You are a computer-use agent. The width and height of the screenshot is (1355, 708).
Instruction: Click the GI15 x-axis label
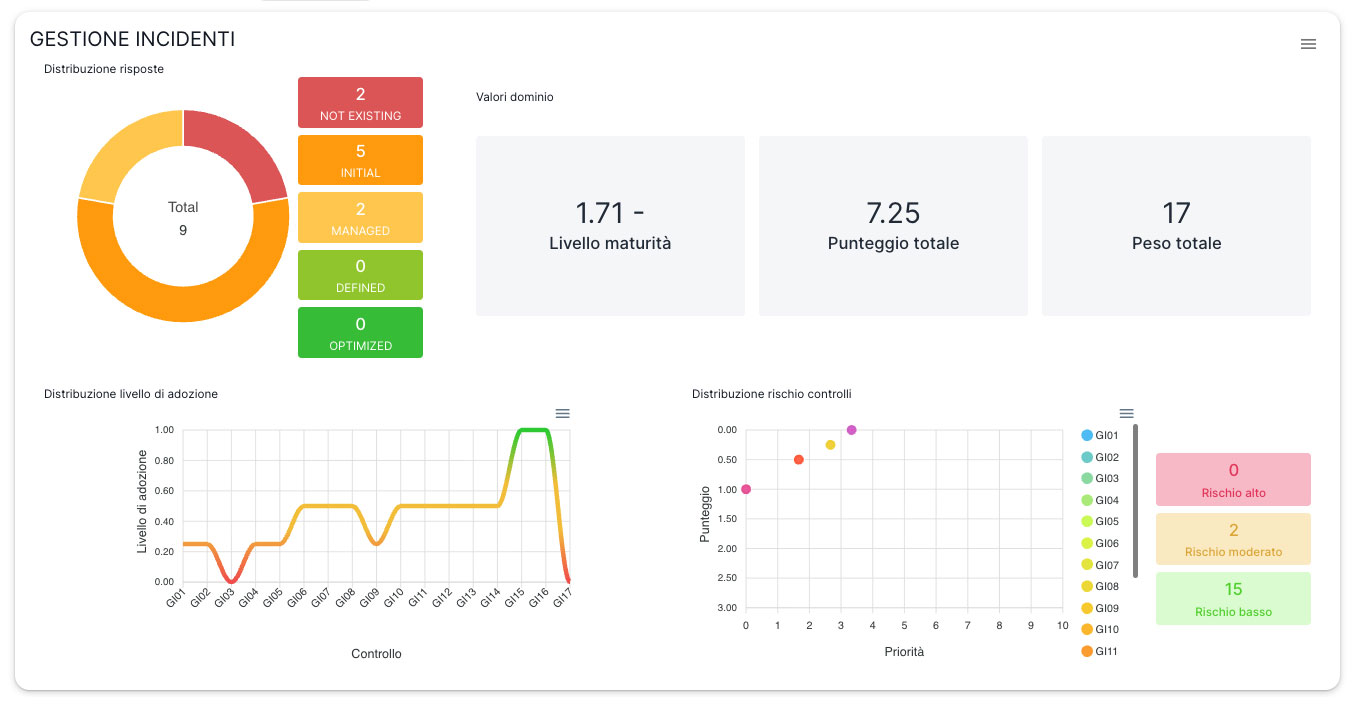pyautogui.click(x=513, y=599)
